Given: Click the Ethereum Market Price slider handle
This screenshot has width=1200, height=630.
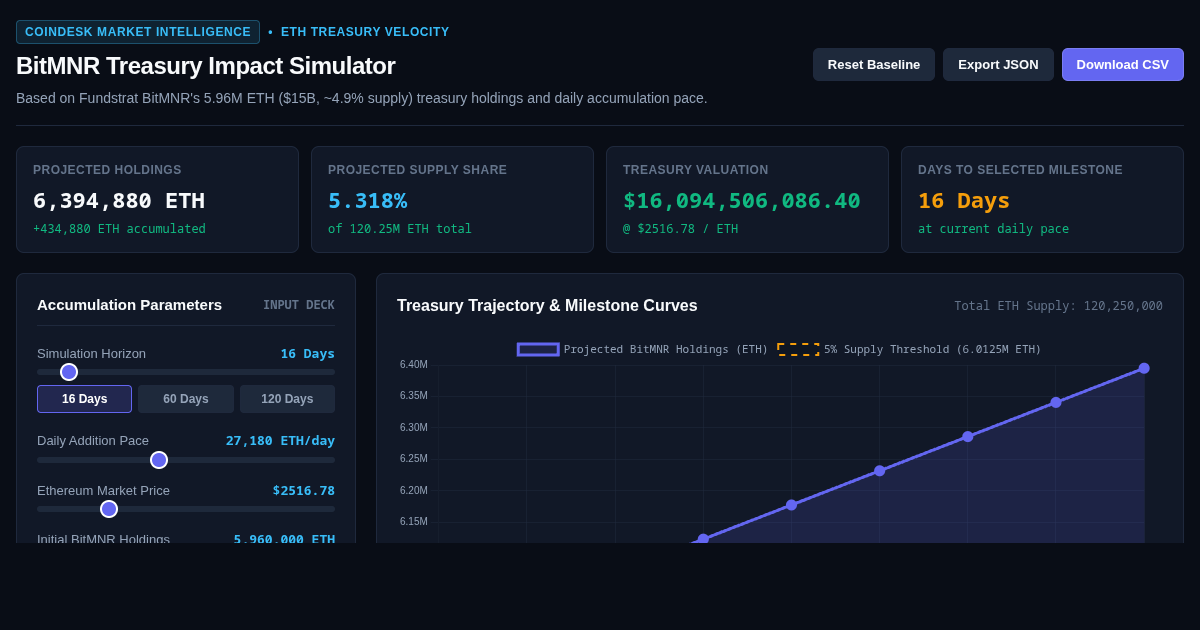Looking at the screenshot, I should [x=109, y=509].
